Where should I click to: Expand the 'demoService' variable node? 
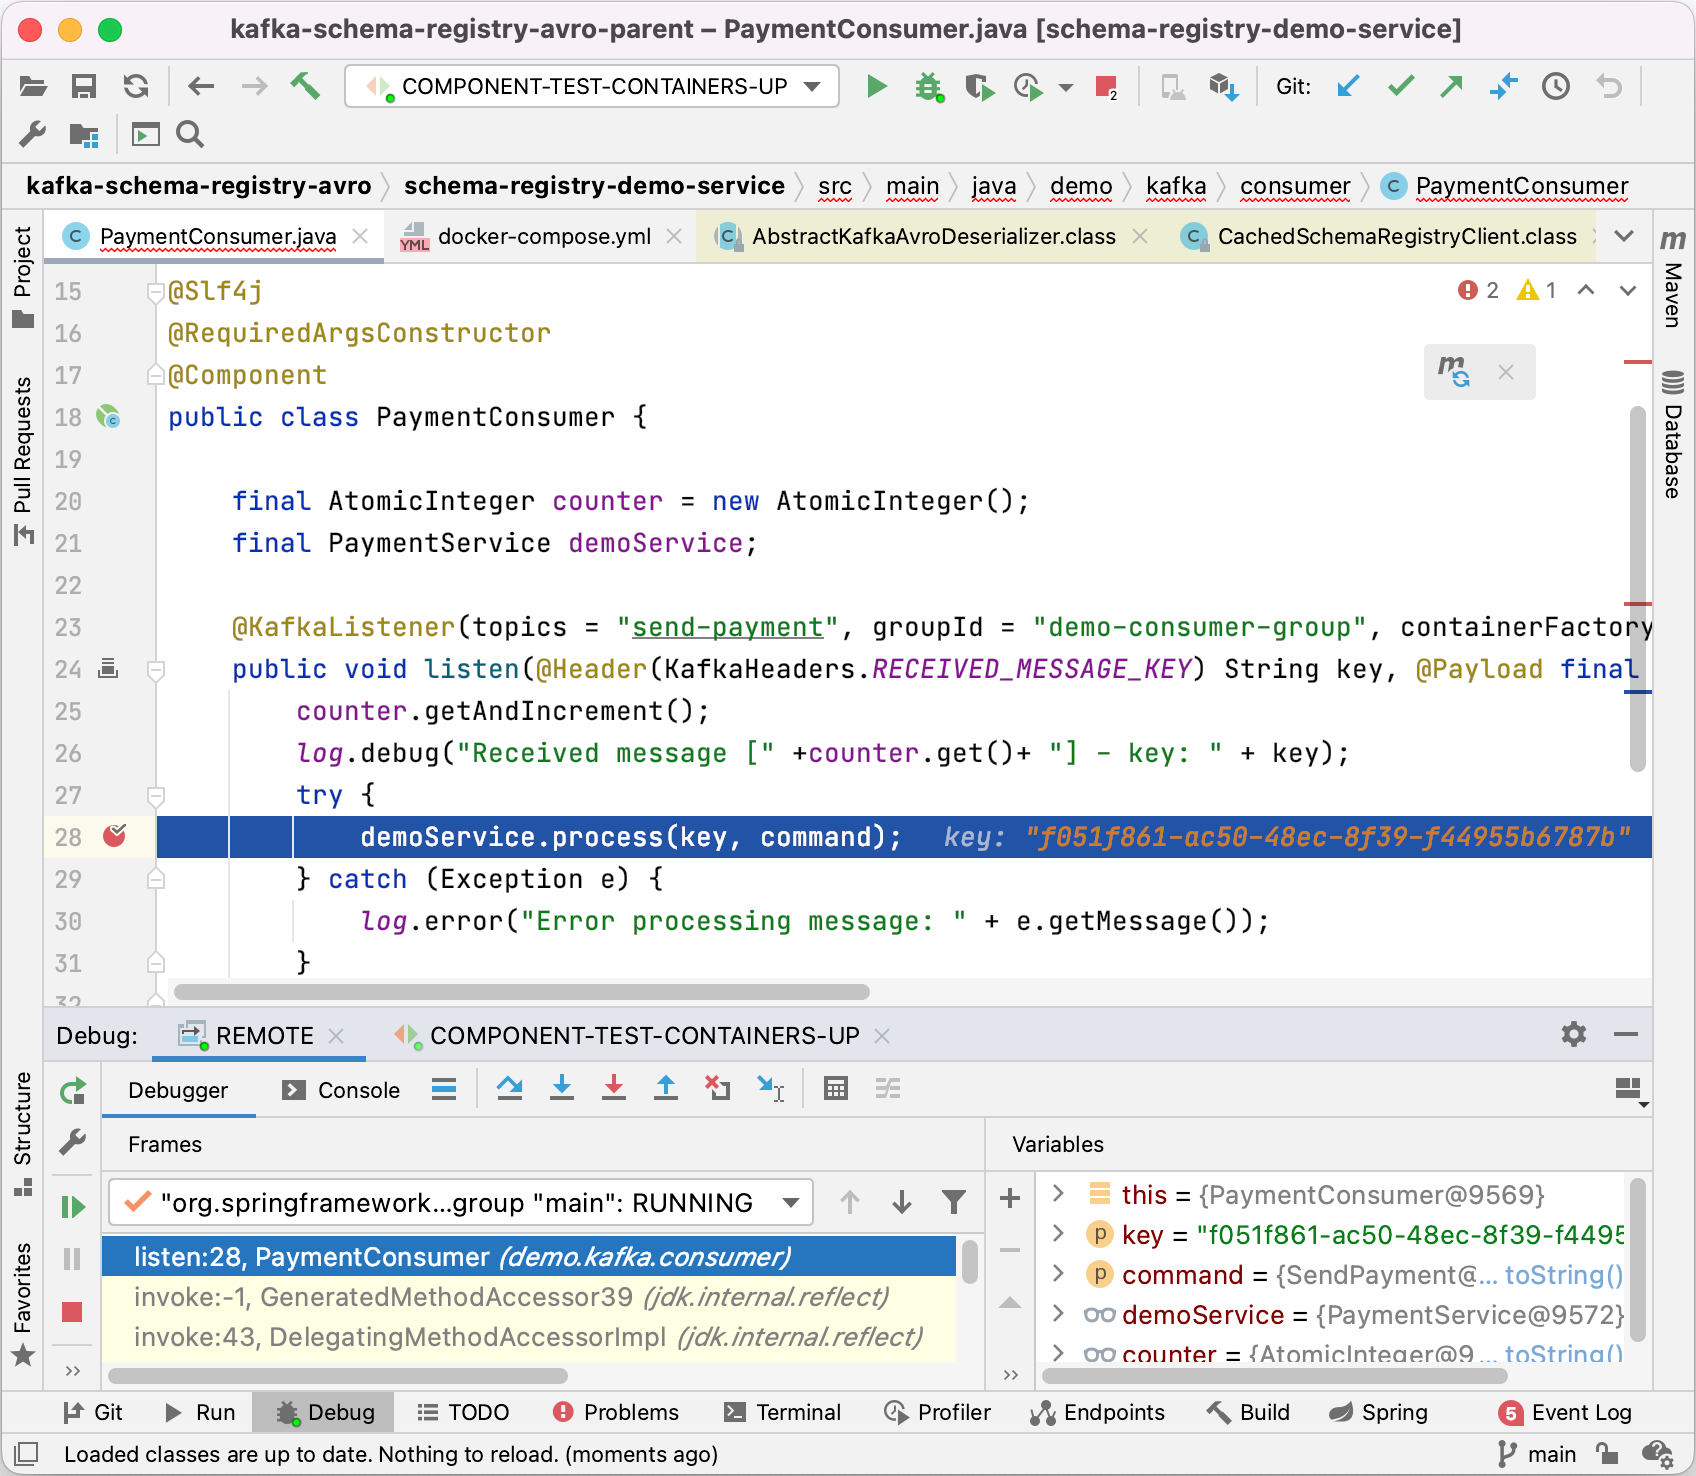pyautogui.click(x=1058, y=1314)
